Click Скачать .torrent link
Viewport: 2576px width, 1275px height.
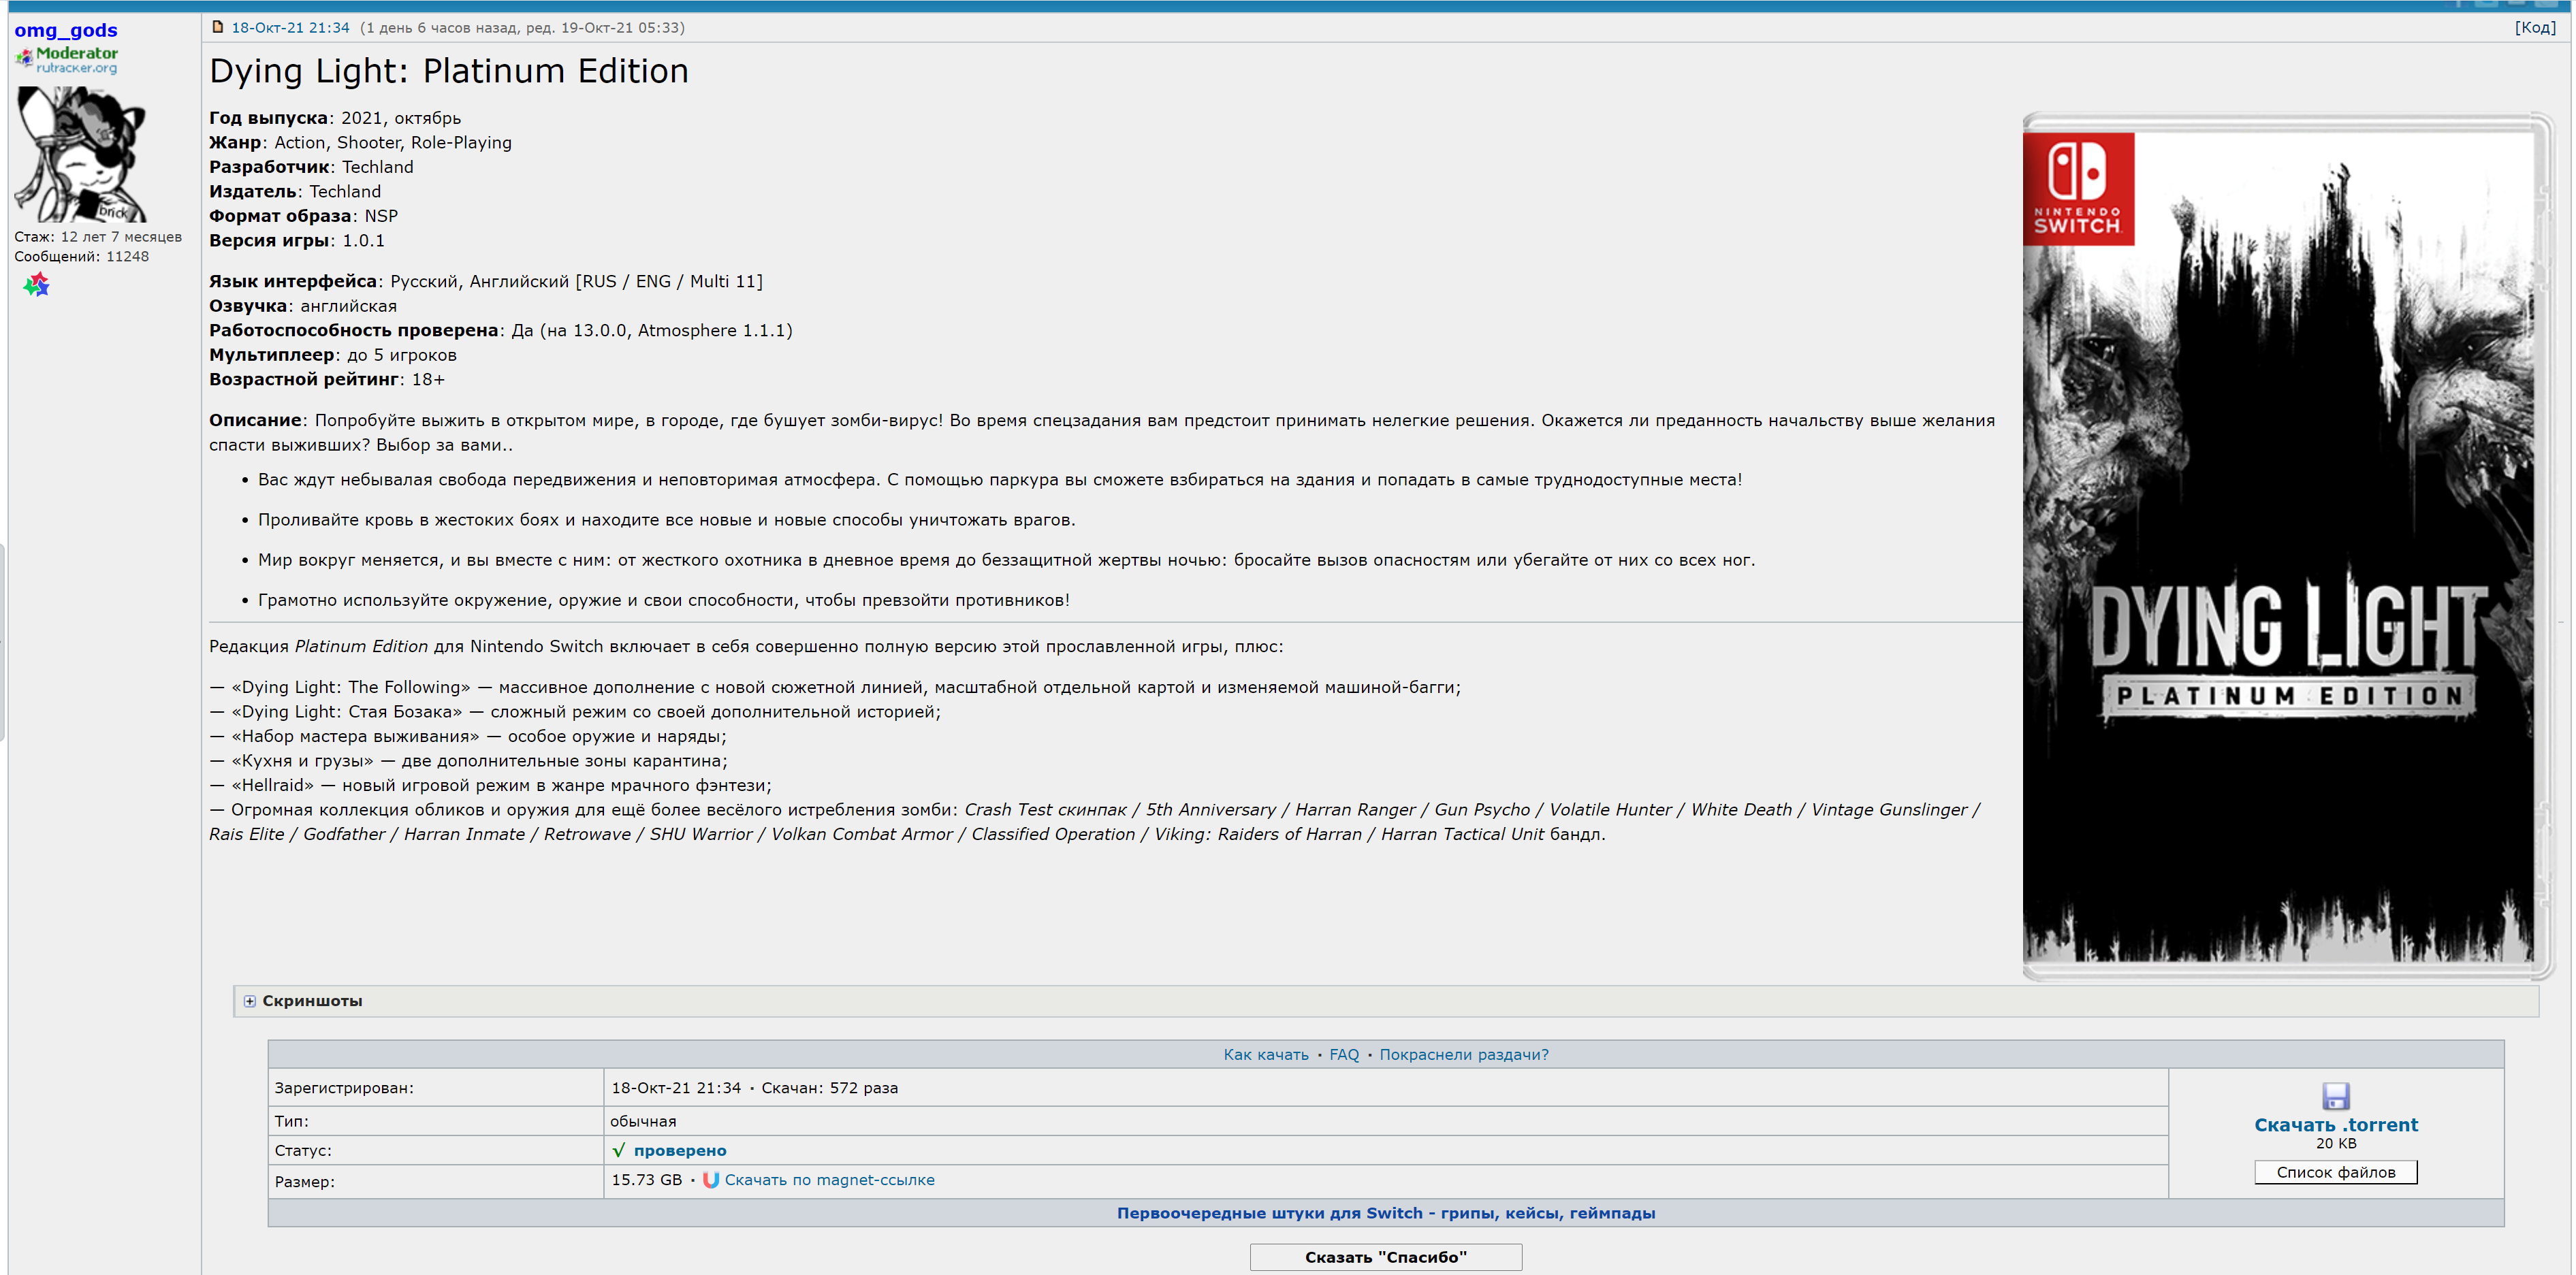[2336, 1125]
